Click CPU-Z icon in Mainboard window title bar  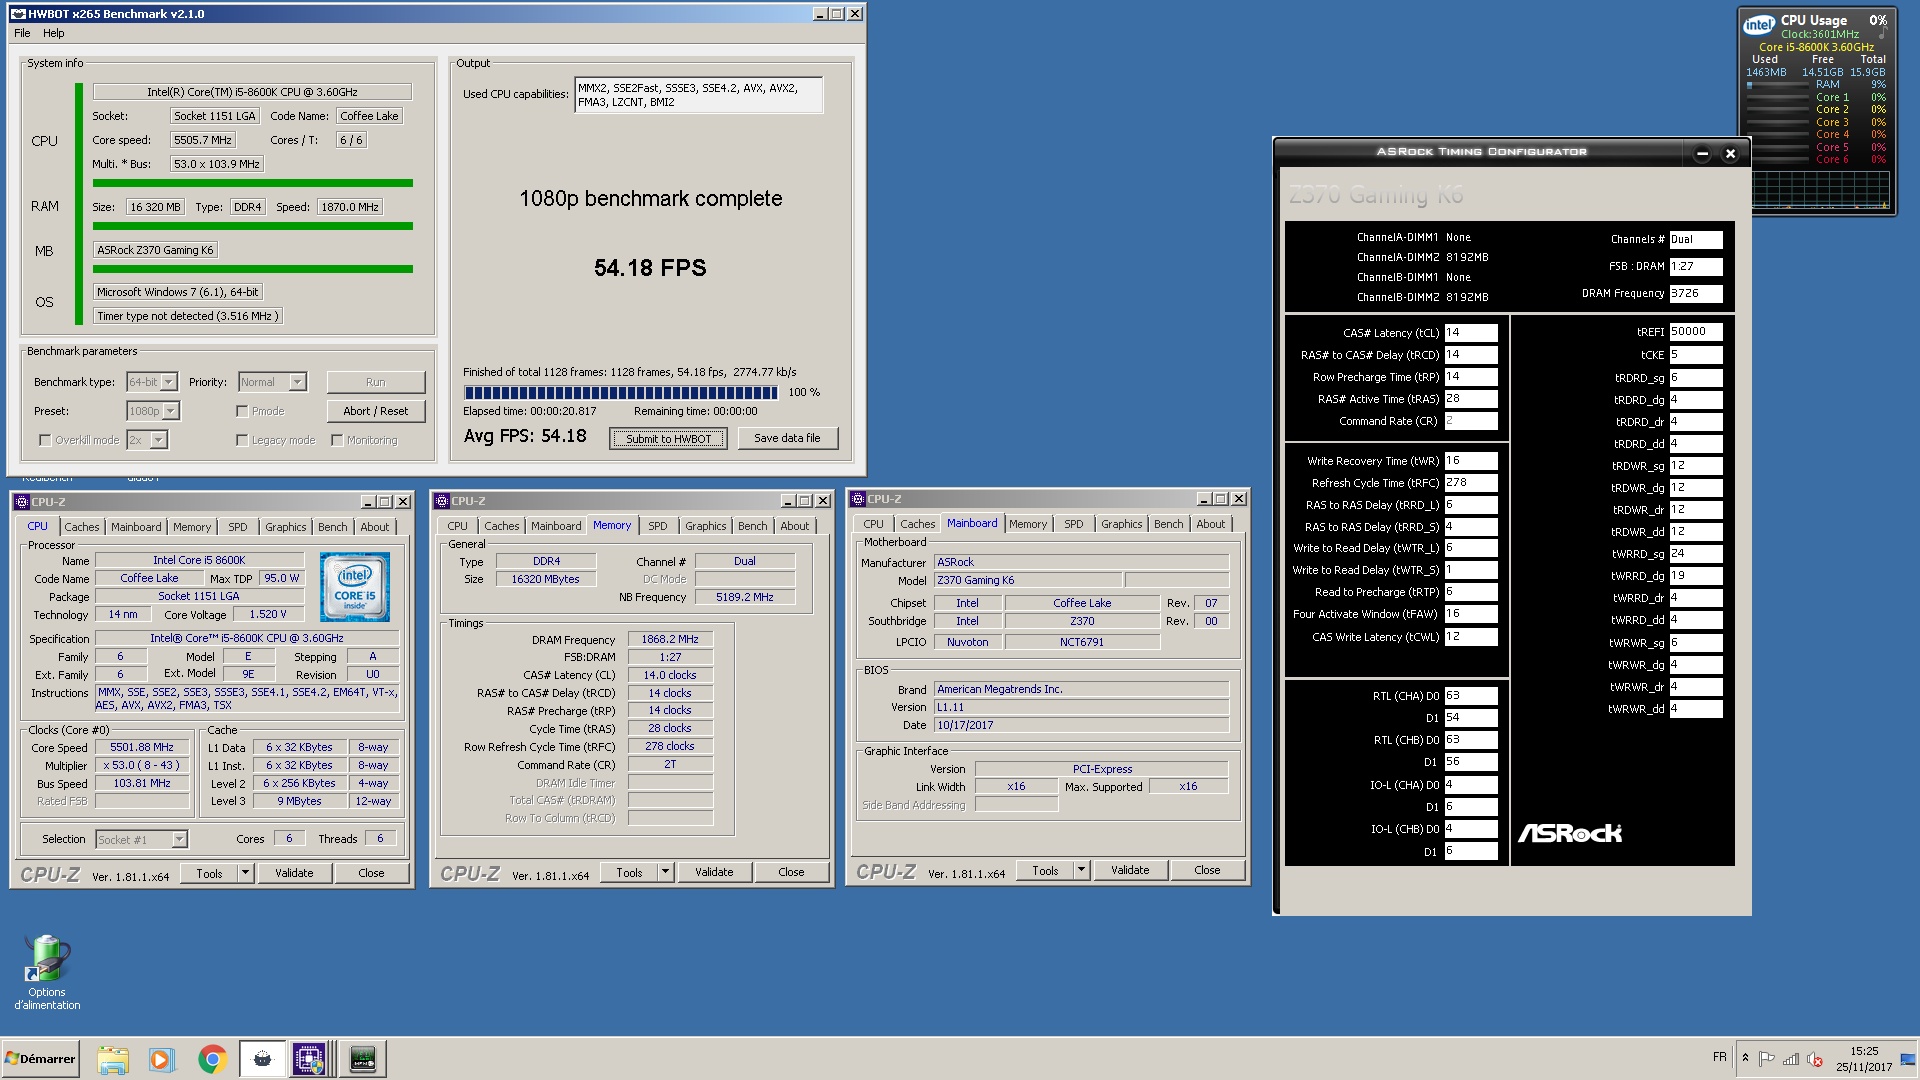pyautogui.click(x=858, y=499)
